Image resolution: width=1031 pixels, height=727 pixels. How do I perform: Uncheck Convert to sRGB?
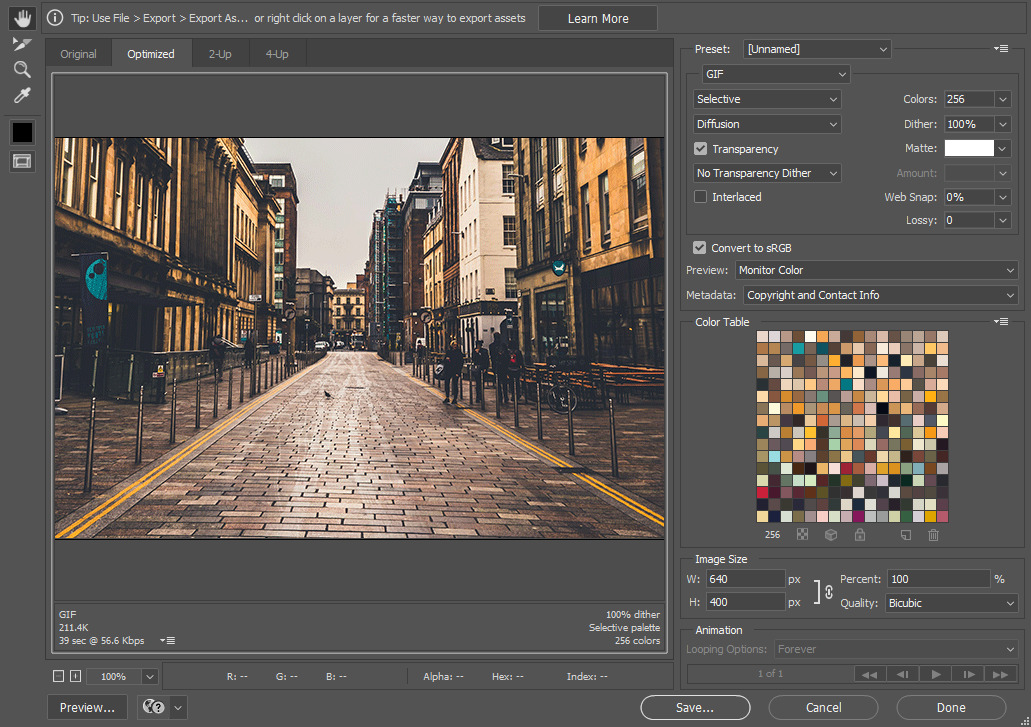[700, 248]
